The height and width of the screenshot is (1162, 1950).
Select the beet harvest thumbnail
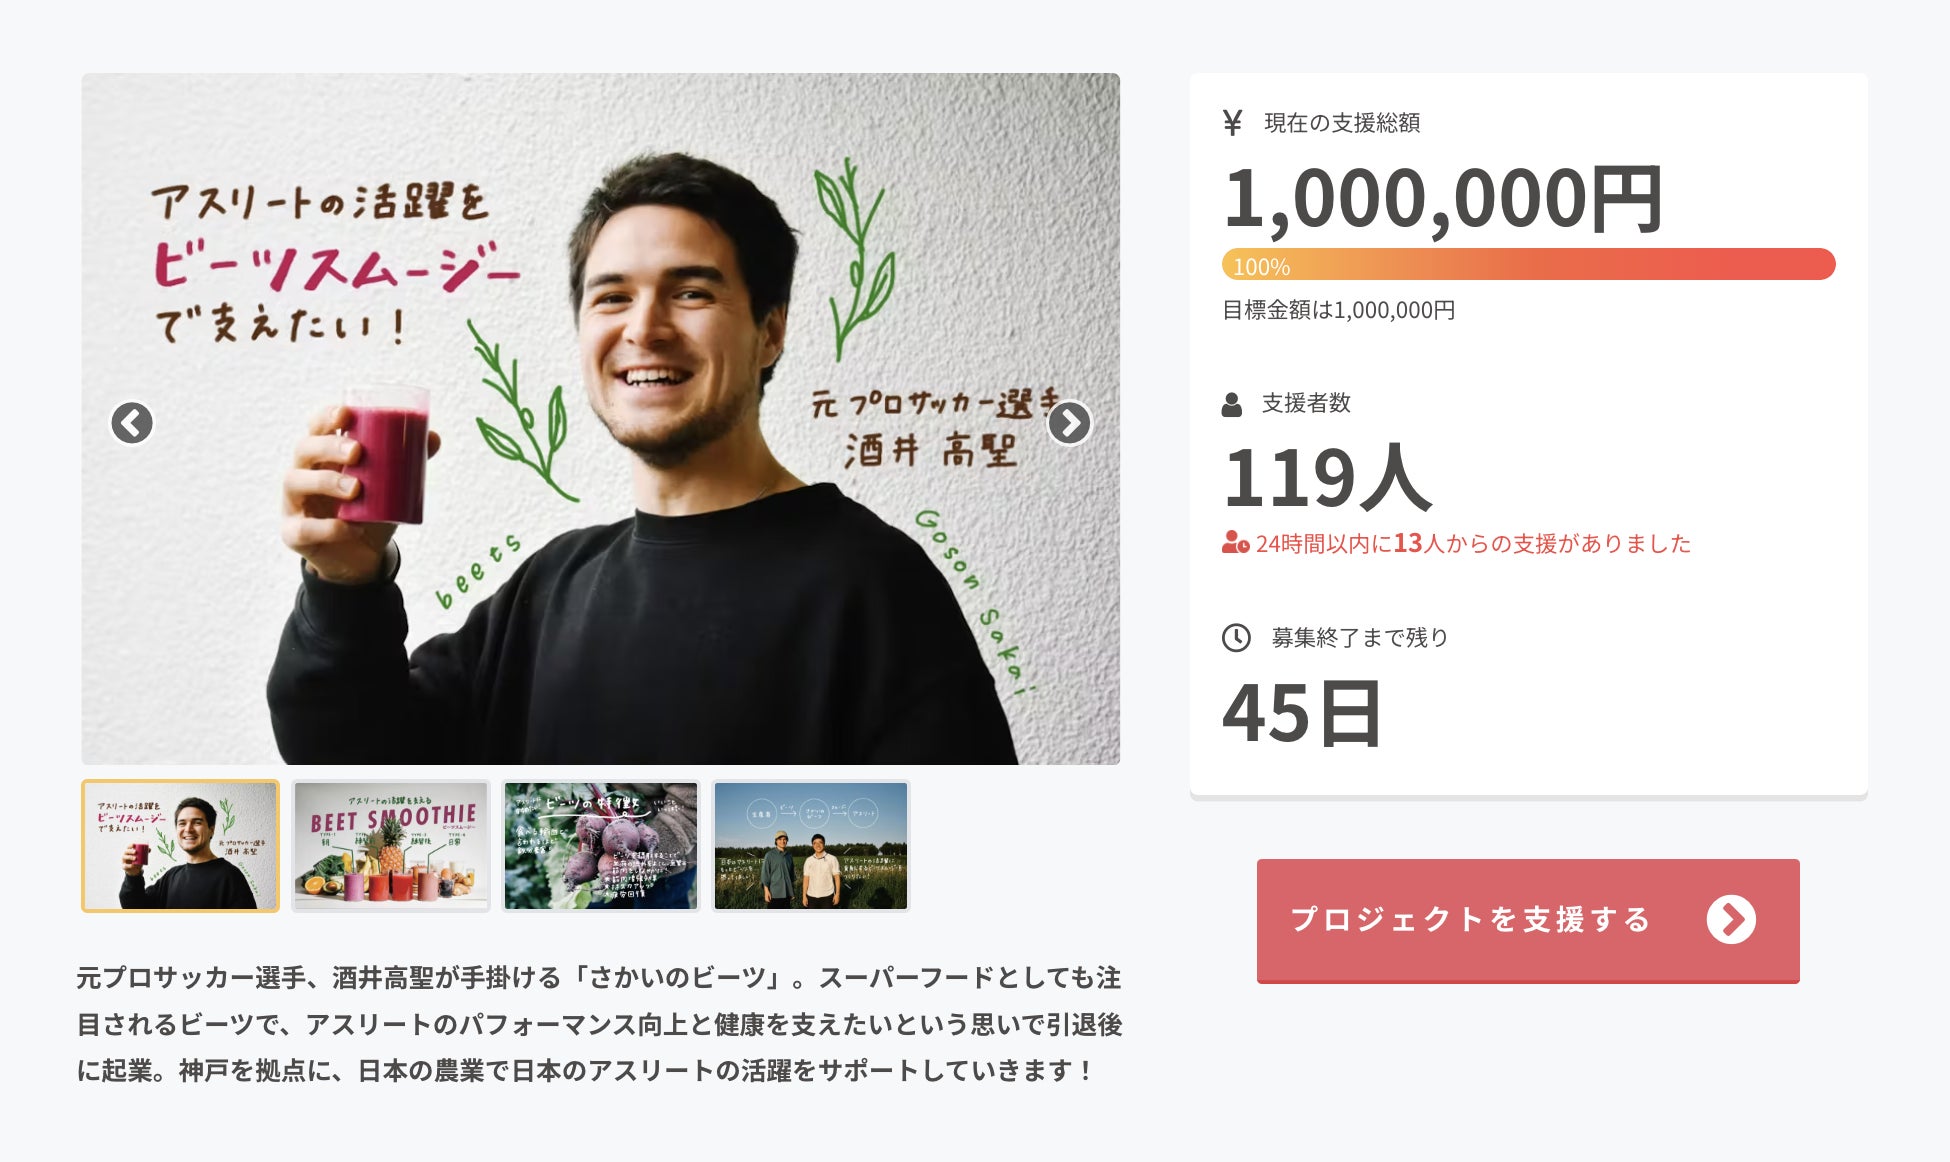pyautogui.click(x=601, y=846)
